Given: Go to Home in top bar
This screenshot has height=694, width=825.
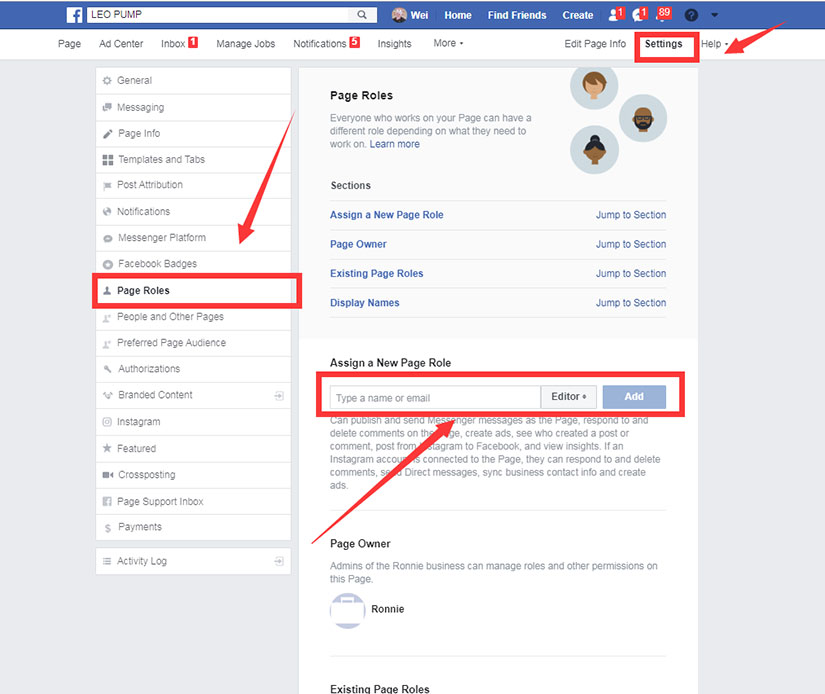Looking at the screenshot, I should click(458, 15).
